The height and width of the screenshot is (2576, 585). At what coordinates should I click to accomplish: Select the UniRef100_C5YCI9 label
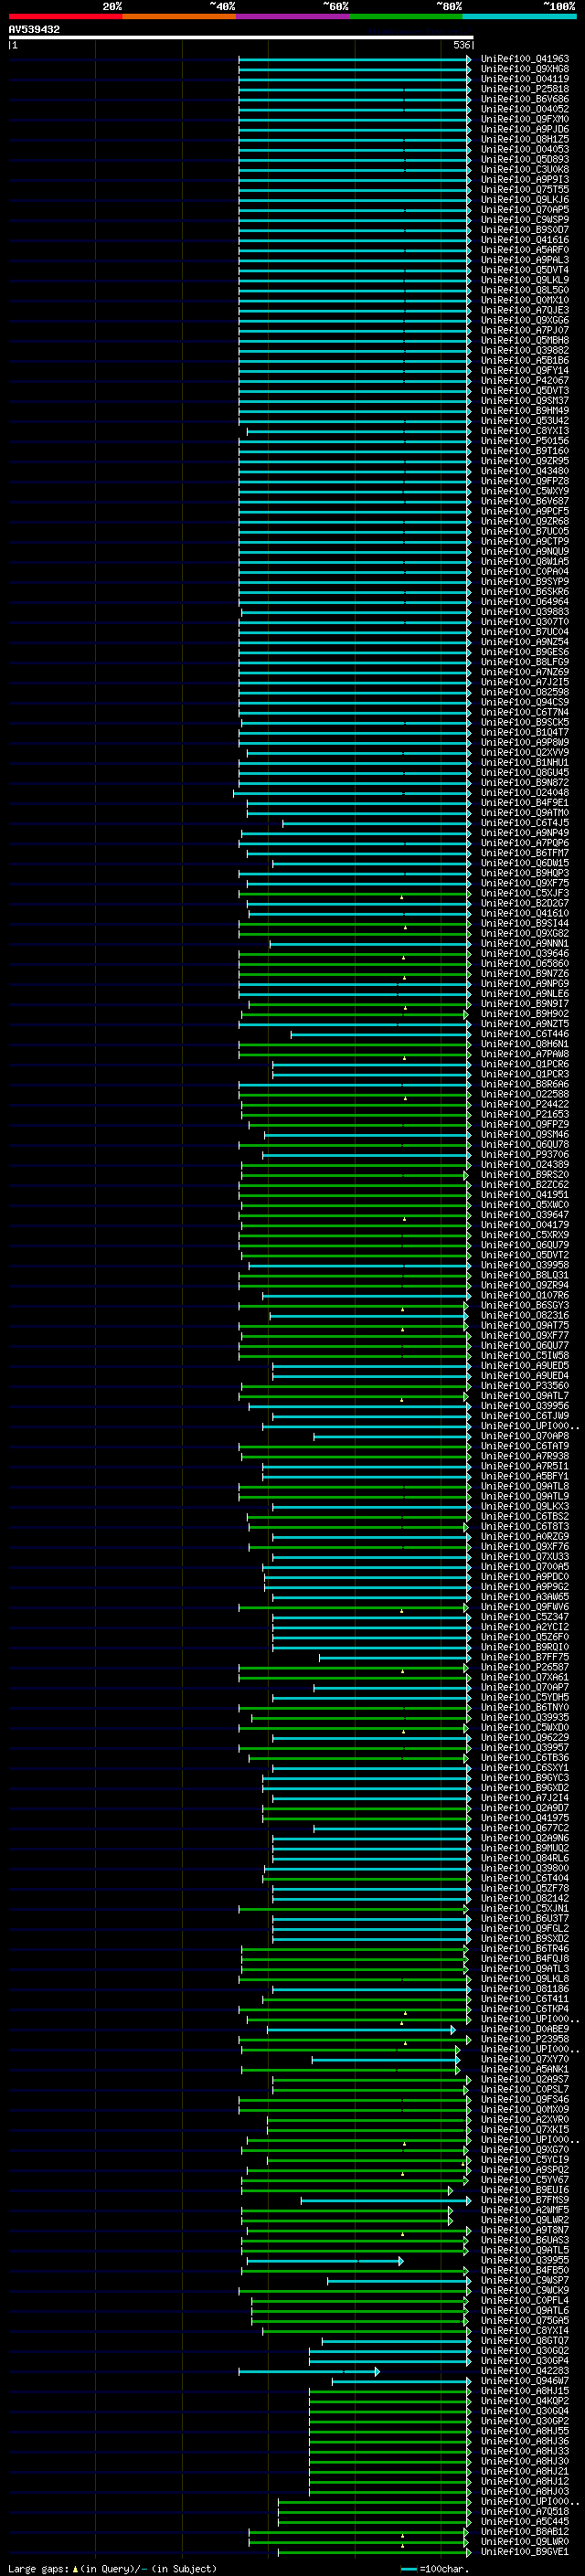(x=525, y=2159)
